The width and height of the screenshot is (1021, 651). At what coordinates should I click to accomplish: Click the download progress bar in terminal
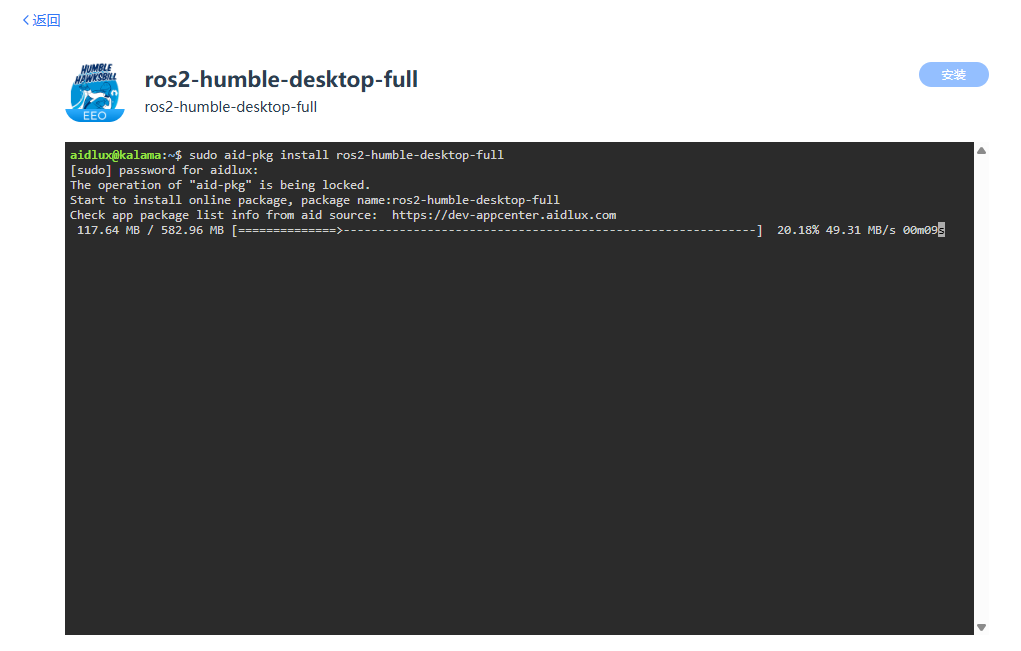point(497,230)
